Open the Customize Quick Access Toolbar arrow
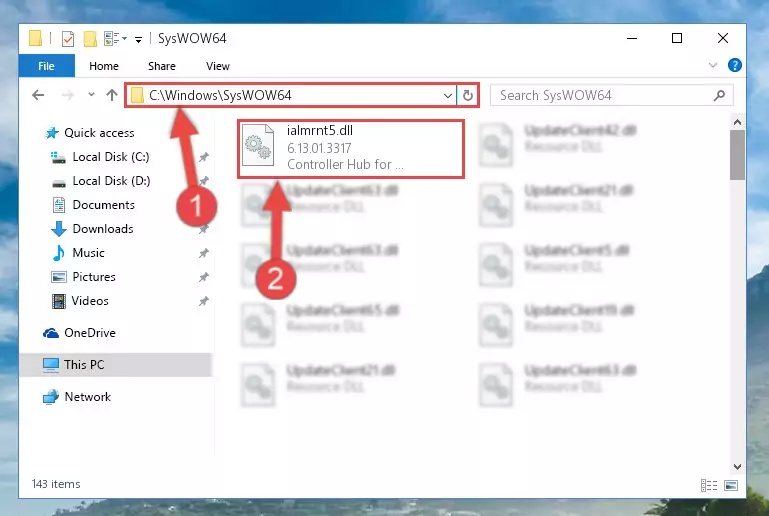769x516 pixels. point(139,39)
